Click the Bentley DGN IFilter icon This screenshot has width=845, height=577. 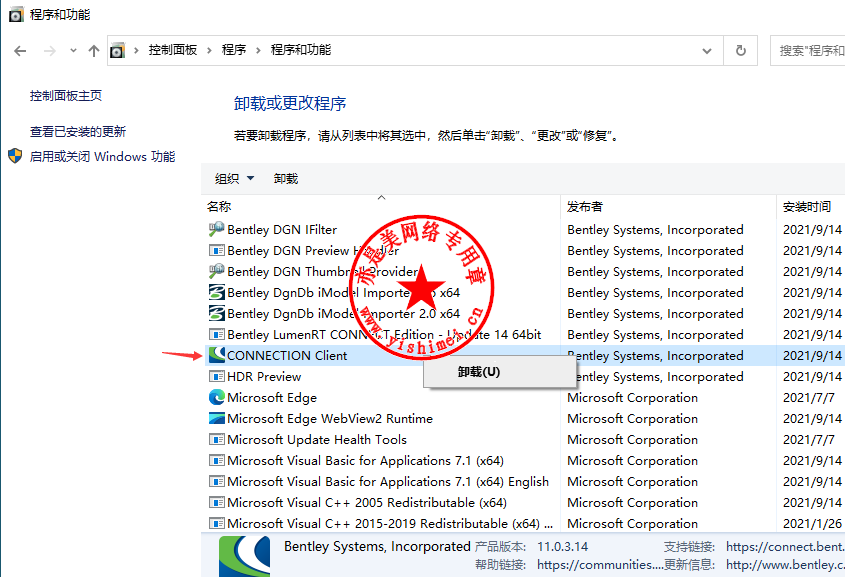pos(217,230)
